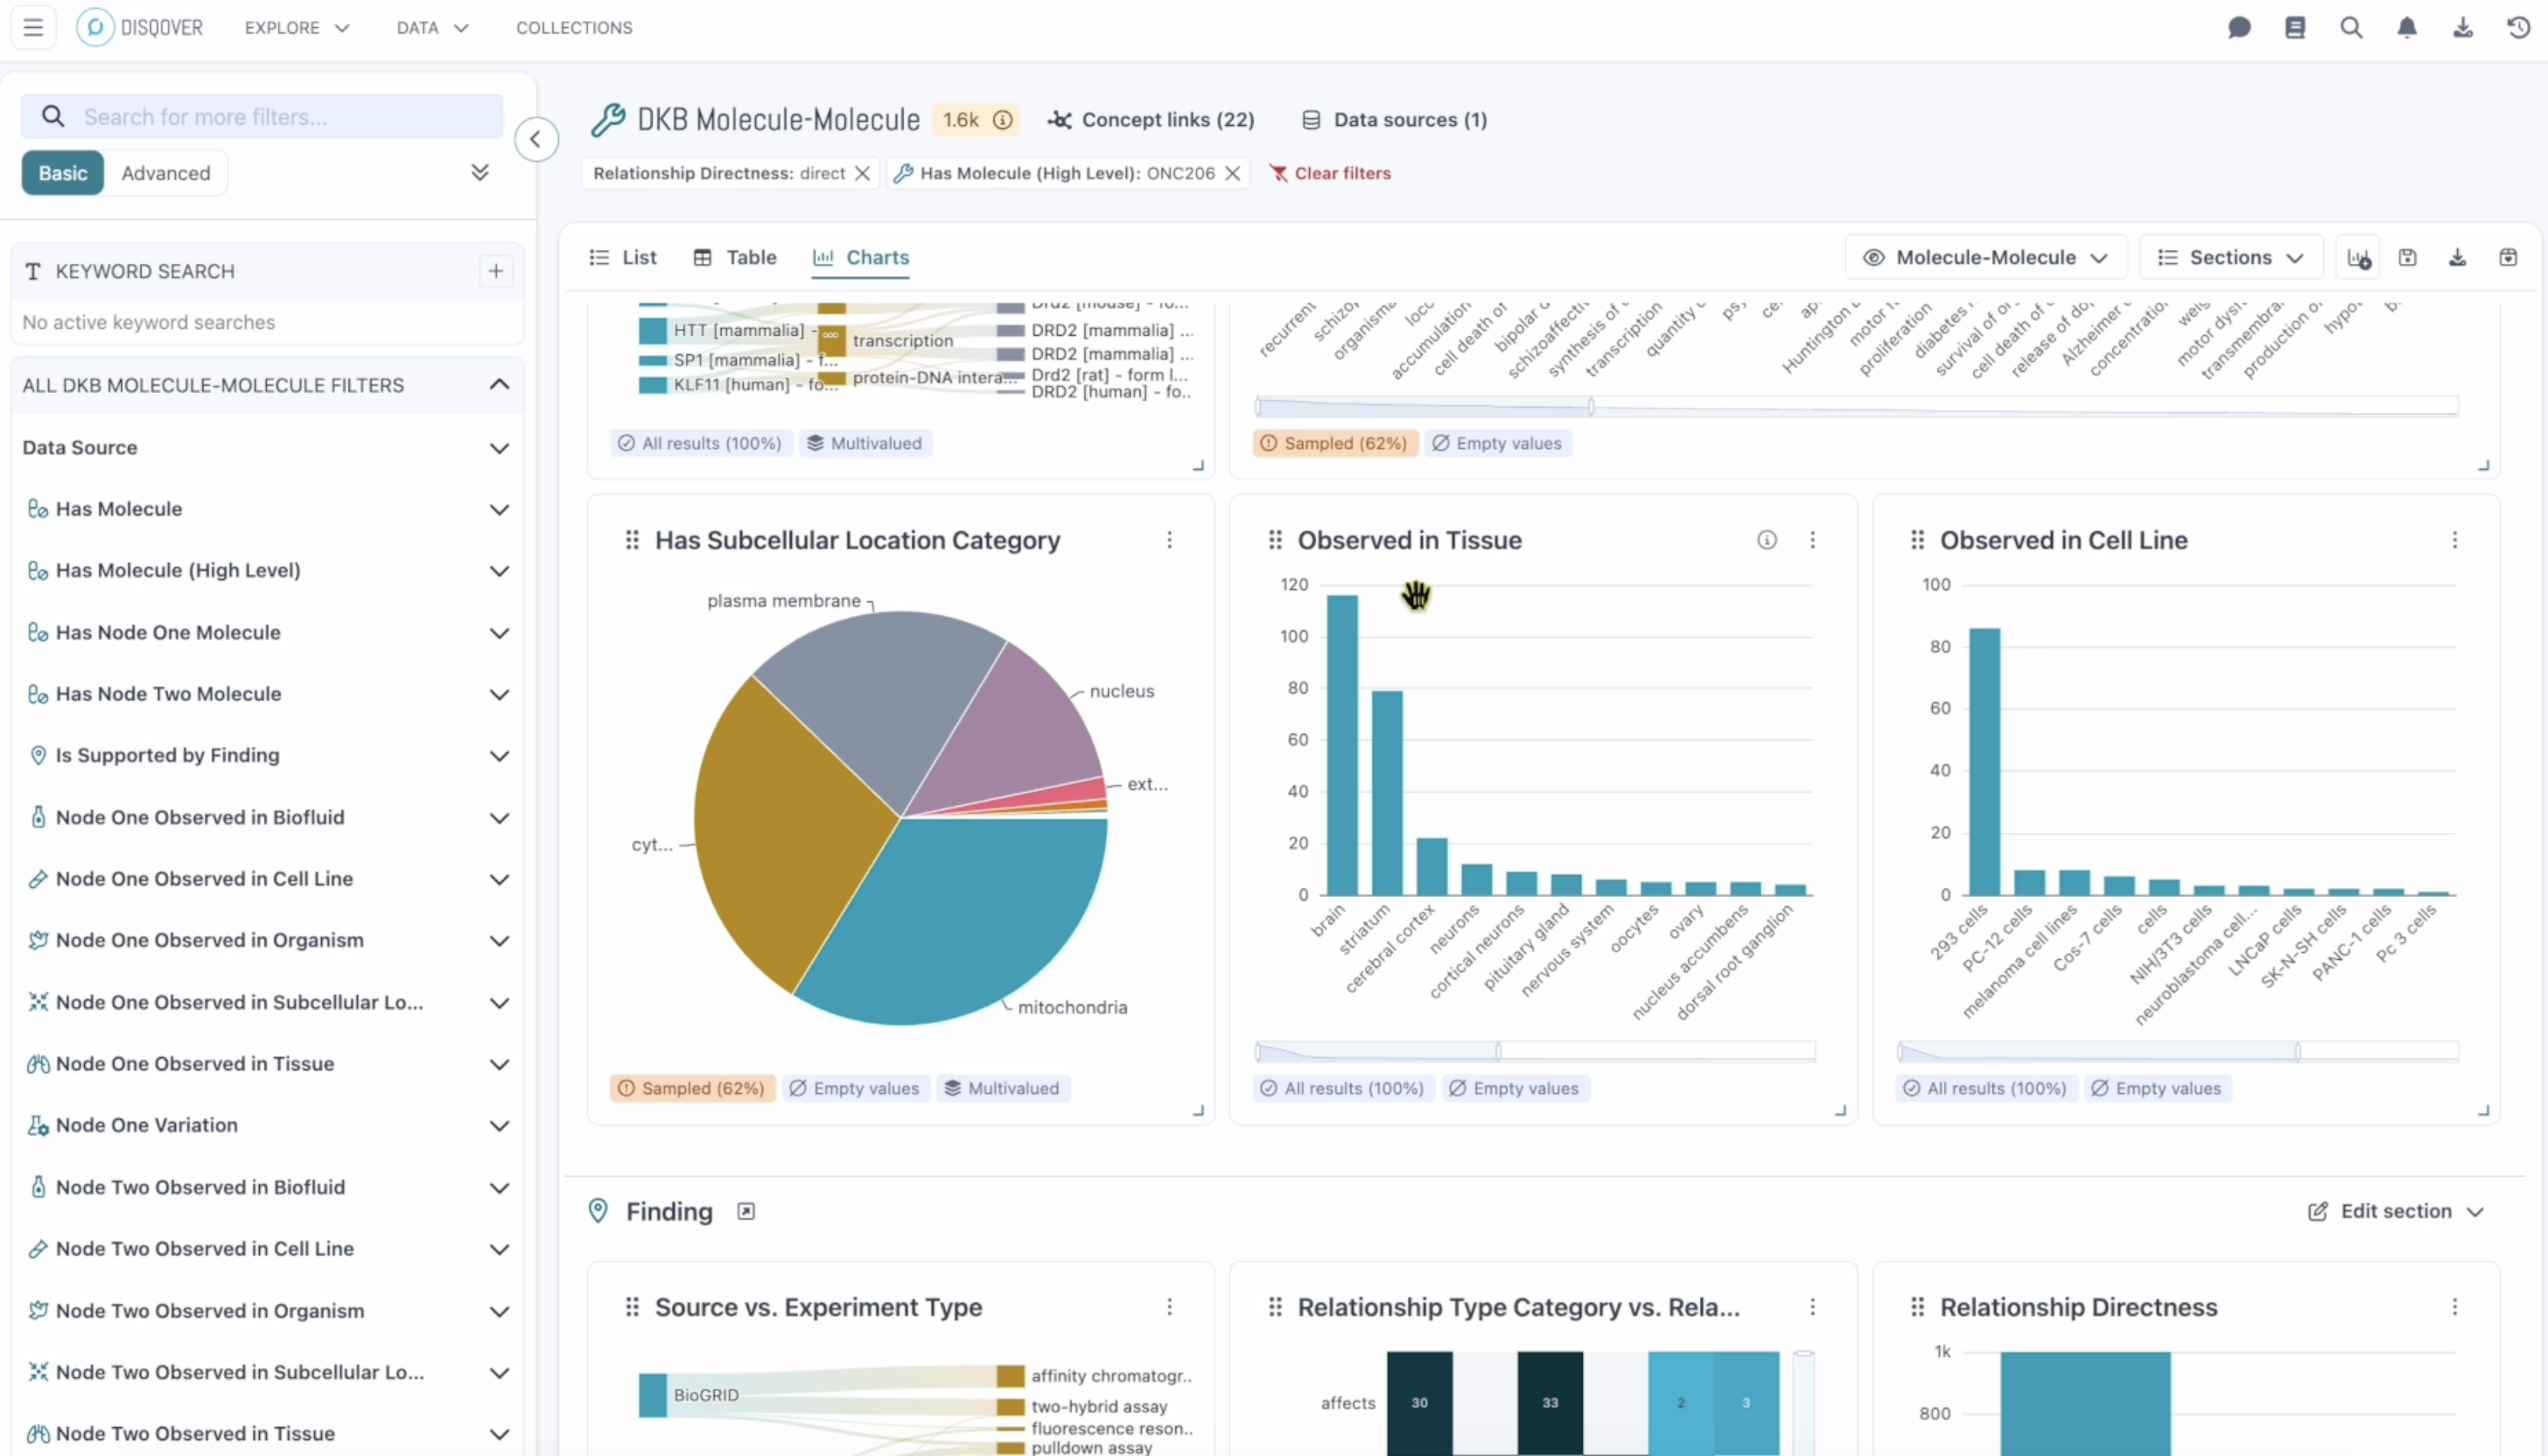
Task: Collapse All DKB Molecule-Molecule Filters section
Action: coord(499,385)
